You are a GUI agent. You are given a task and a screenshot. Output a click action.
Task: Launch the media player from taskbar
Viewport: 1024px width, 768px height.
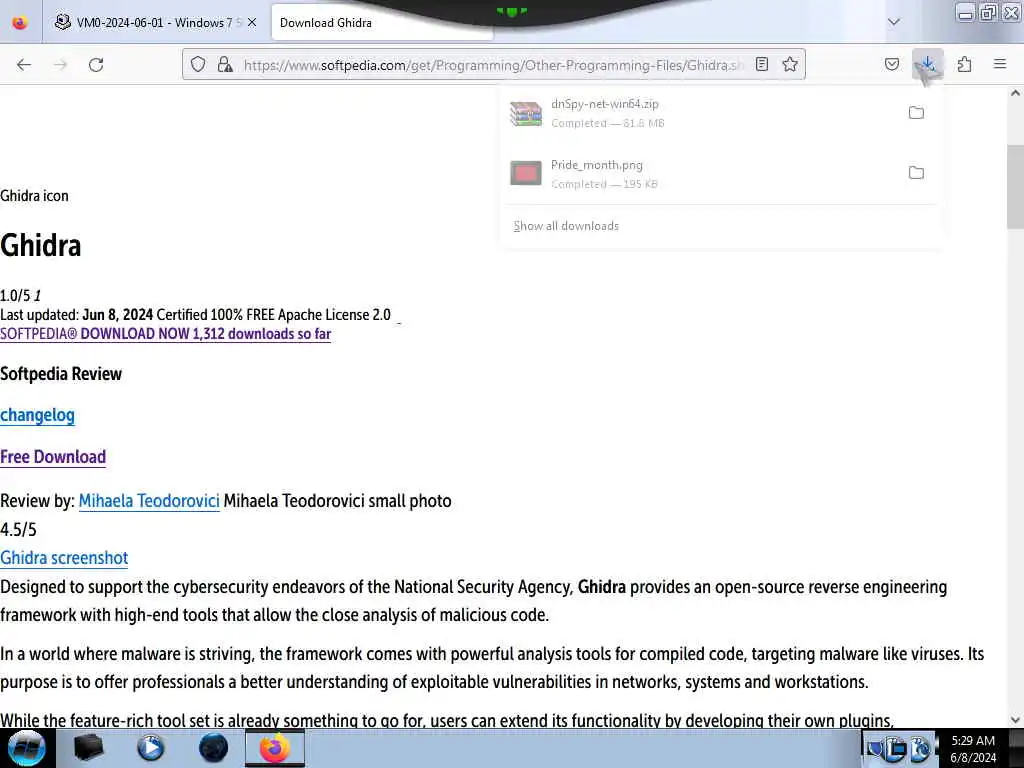point(150,748)
